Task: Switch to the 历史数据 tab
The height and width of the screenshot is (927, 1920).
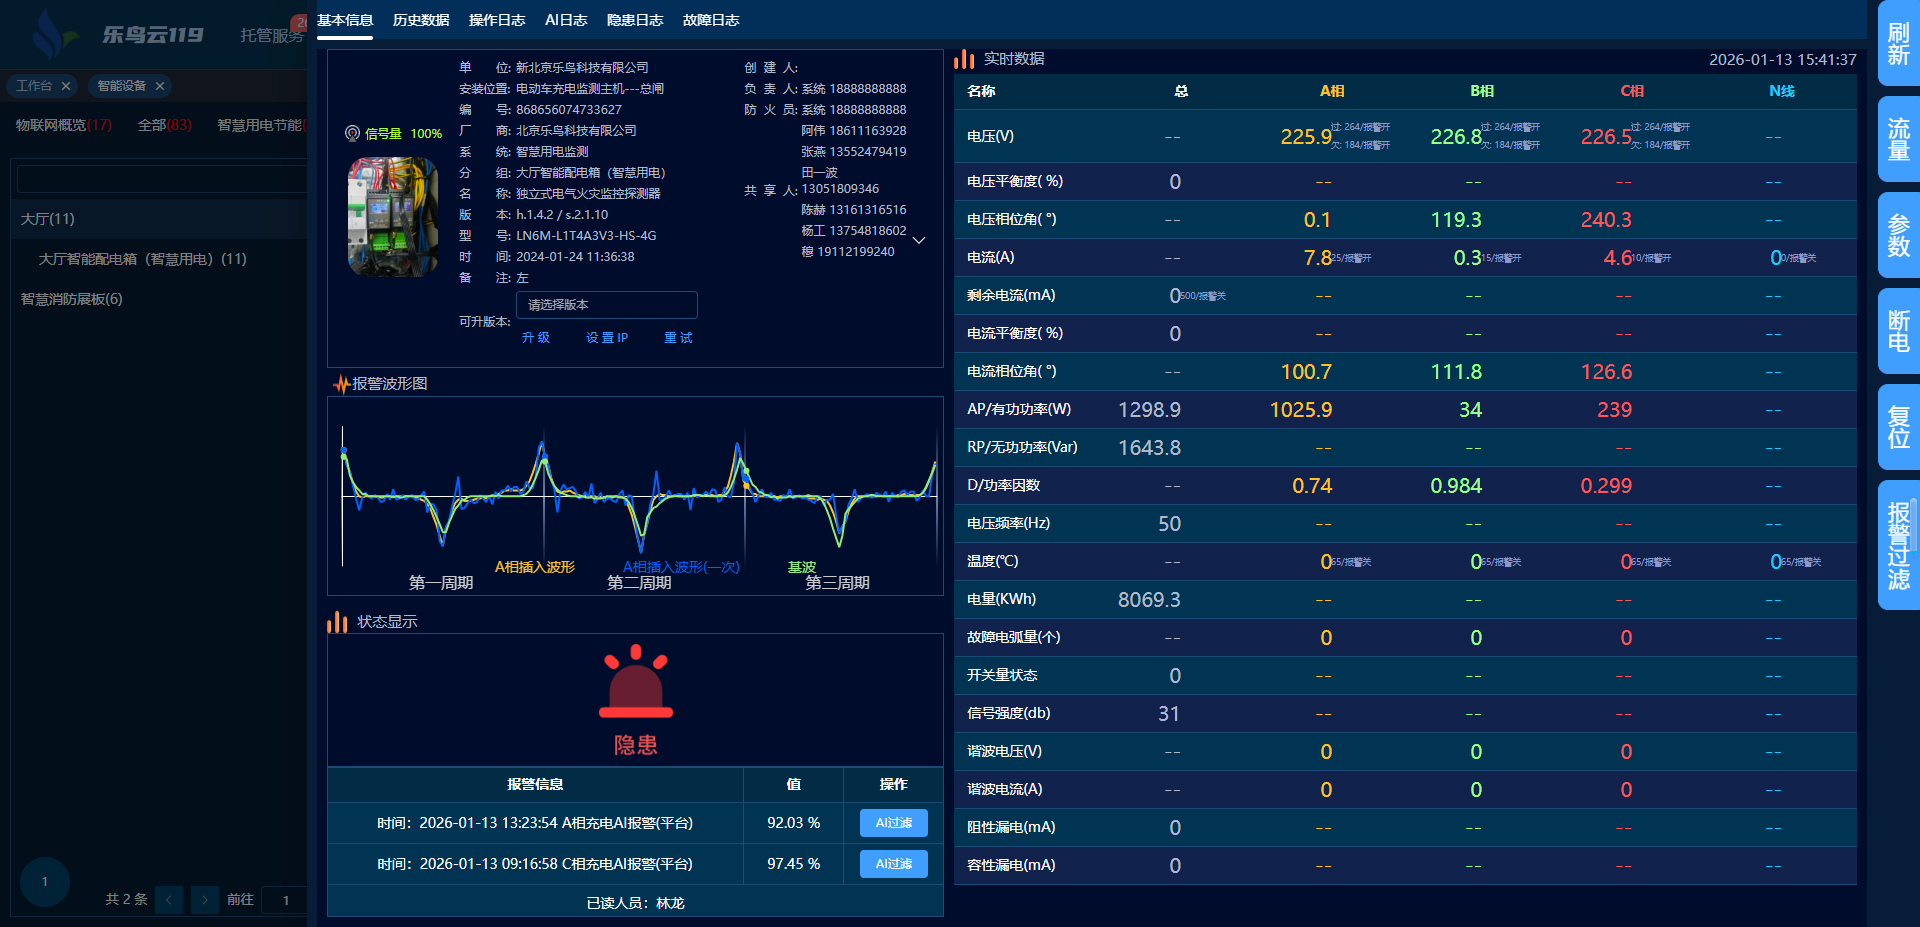Action: tap(421, 20)
